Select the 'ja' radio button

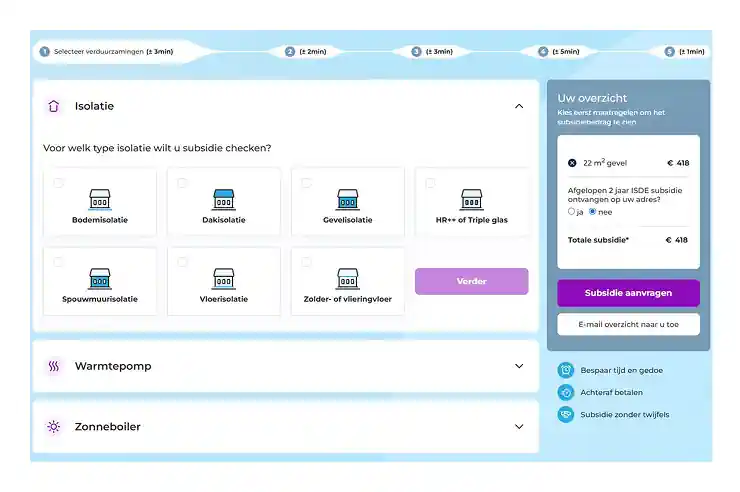(x=571, y=211)
